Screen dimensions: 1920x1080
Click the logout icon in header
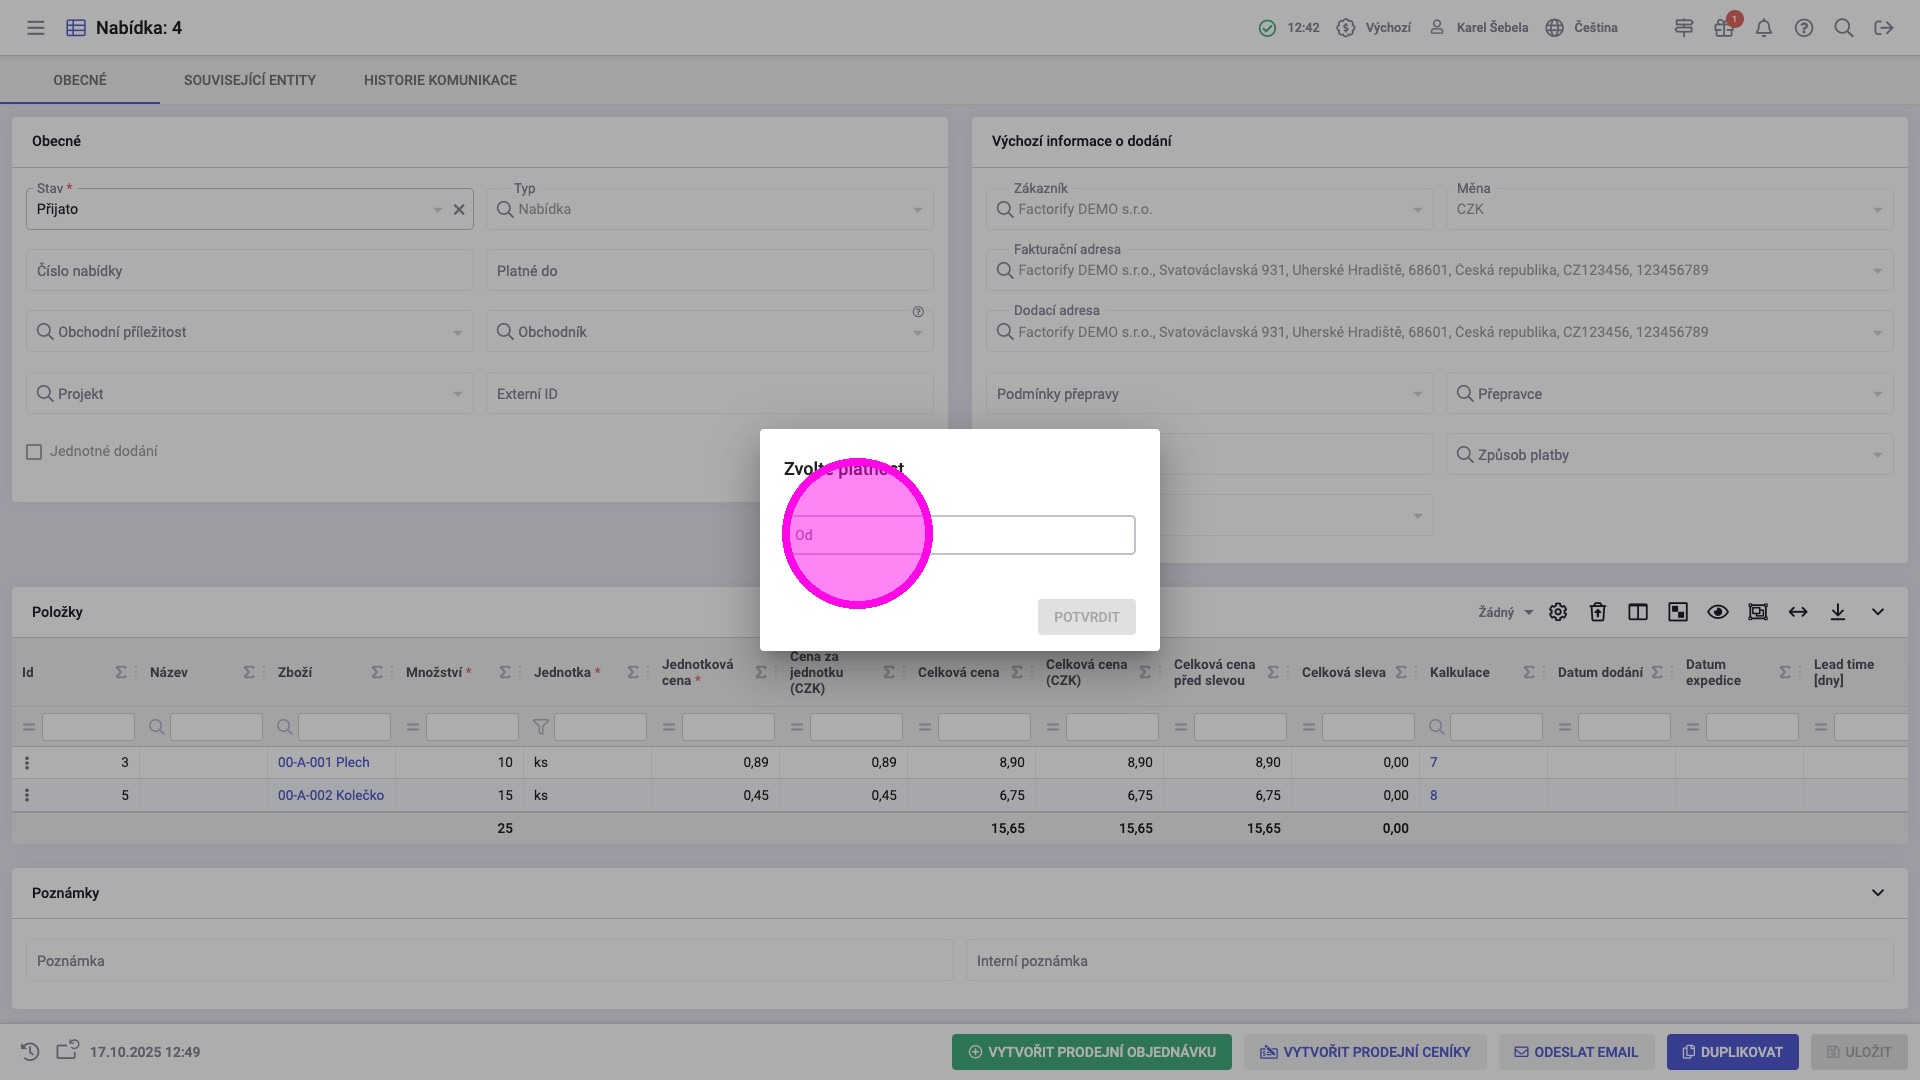(x=1884, y=28)
